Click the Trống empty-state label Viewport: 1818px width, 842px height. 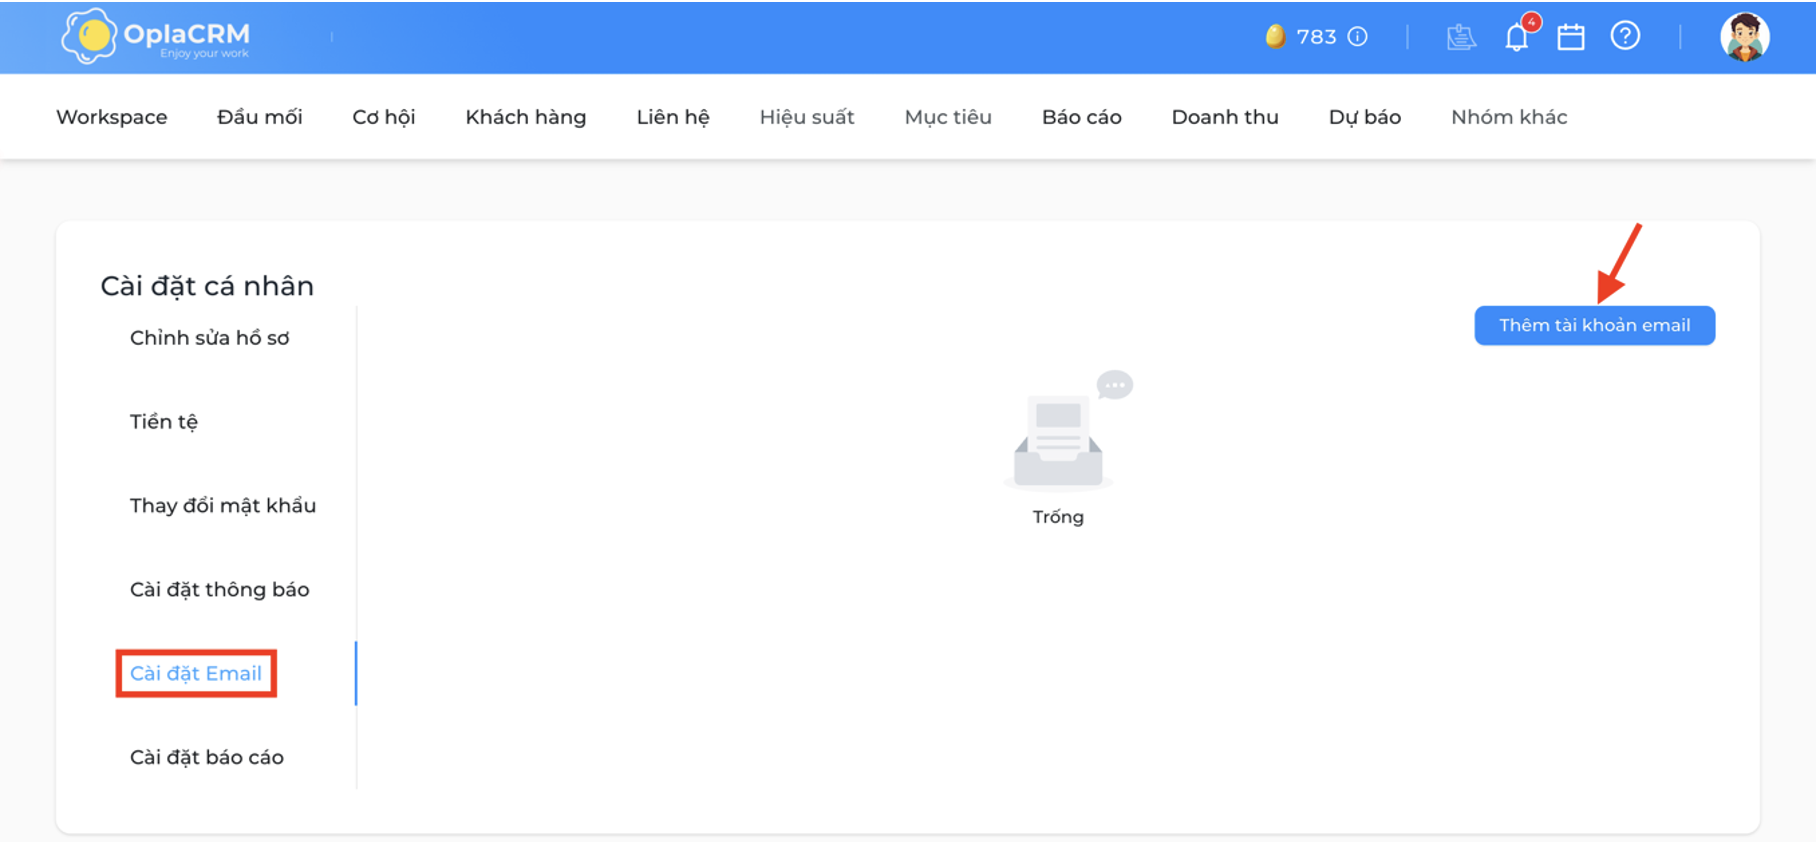1058,517
